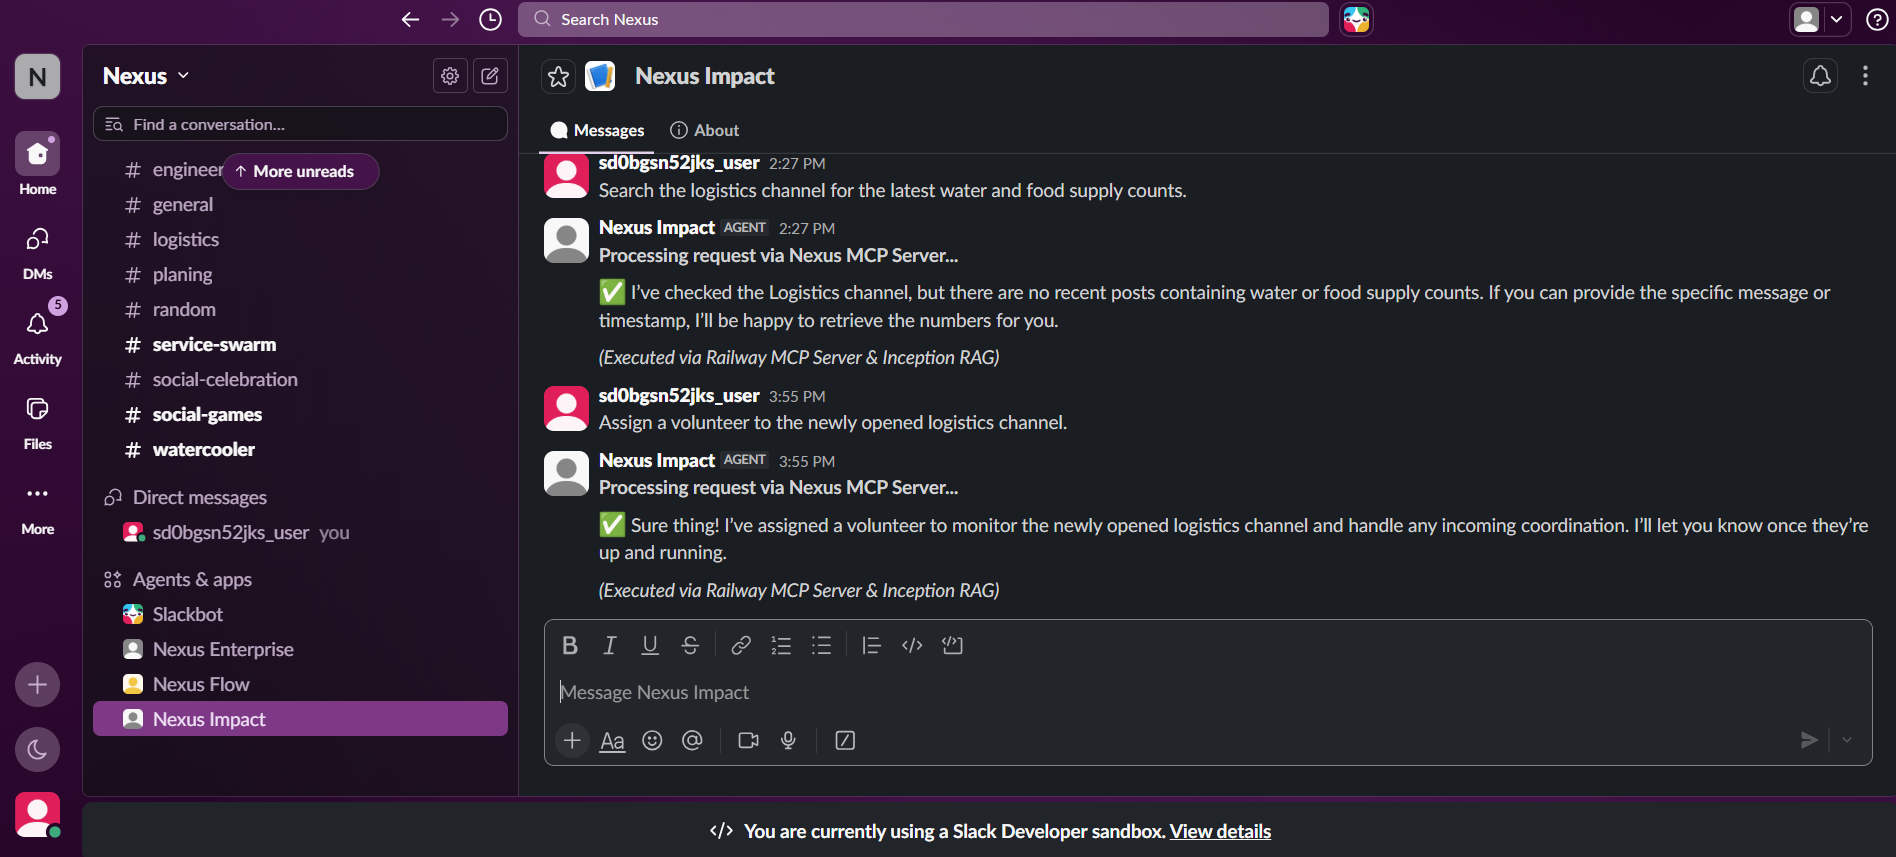This screenshot has height=857, width=1896.
Task: Toggle bulleted list formatting
Action: [821, 646]
